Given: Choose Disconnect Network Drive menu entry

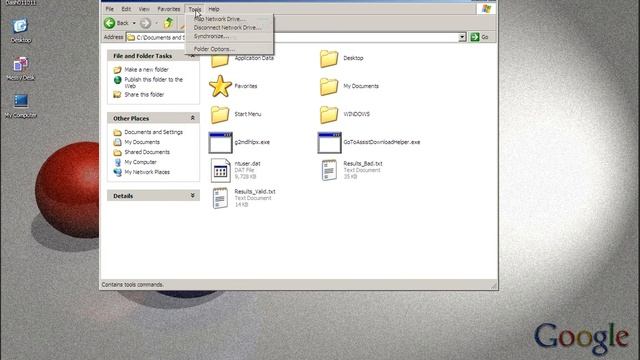Looking at the screenshot, I should click(x=229, y=28).
